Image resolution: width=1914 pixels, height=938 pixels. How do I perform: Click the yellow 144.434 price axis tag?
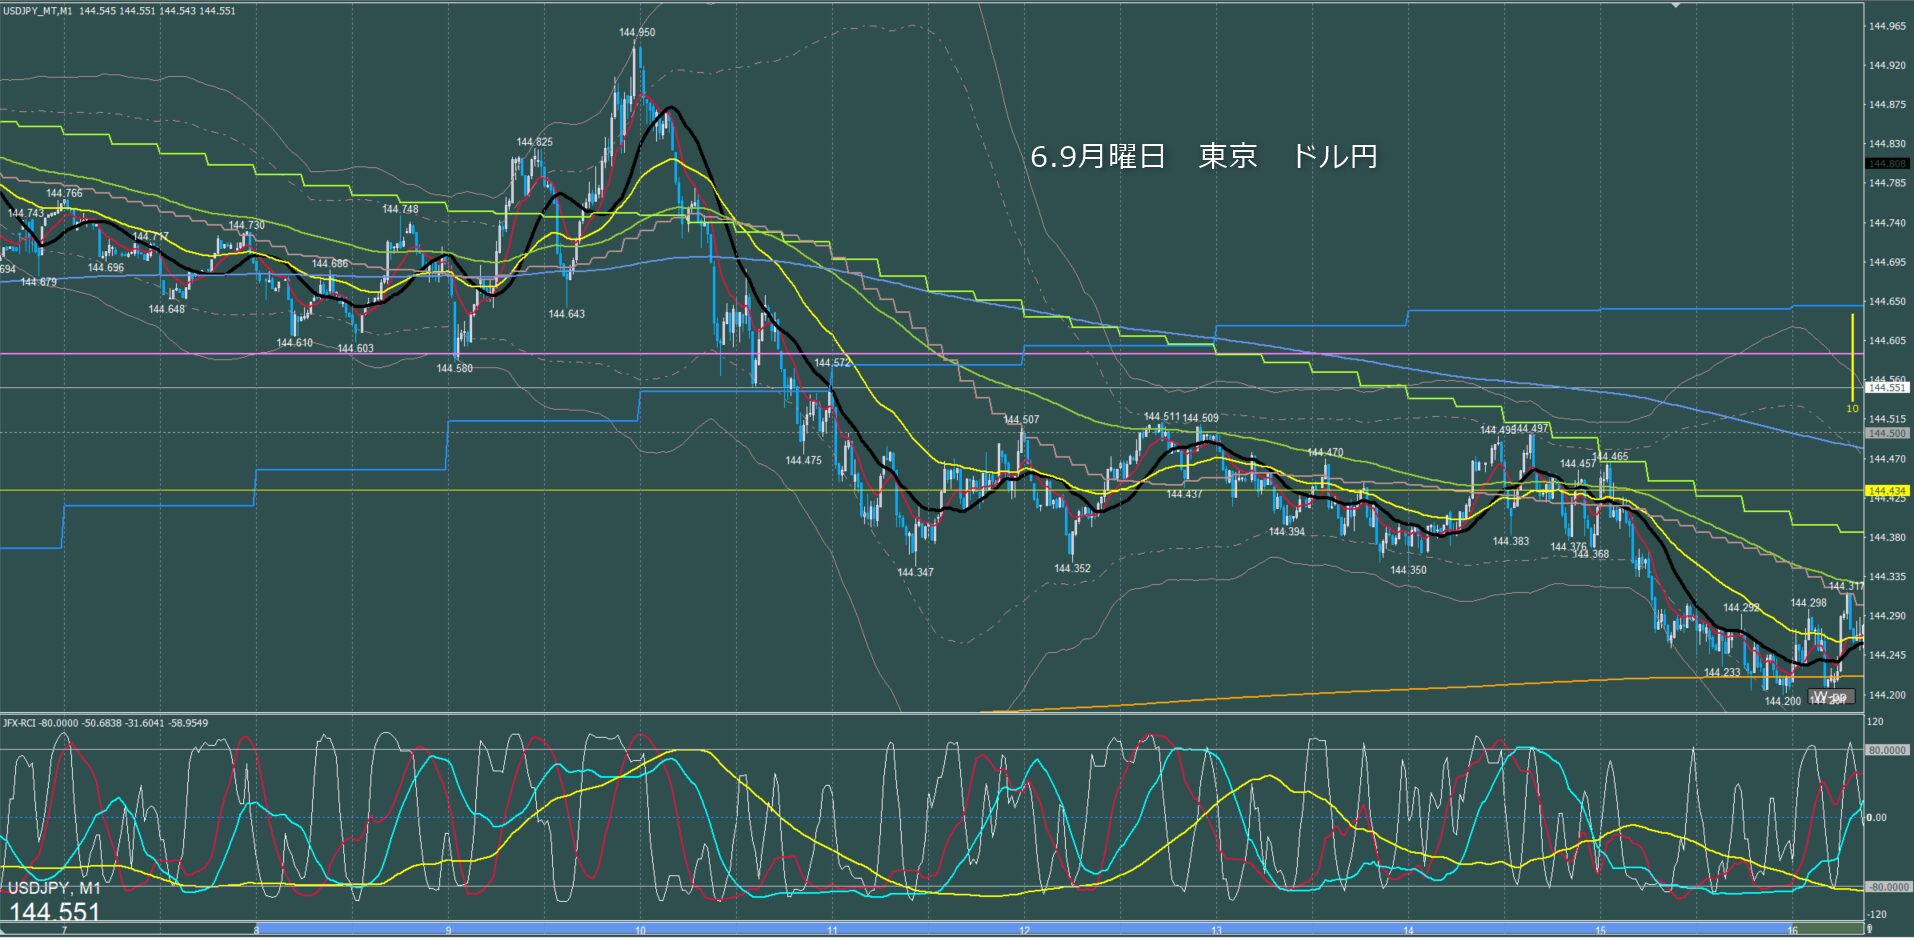1888,490
